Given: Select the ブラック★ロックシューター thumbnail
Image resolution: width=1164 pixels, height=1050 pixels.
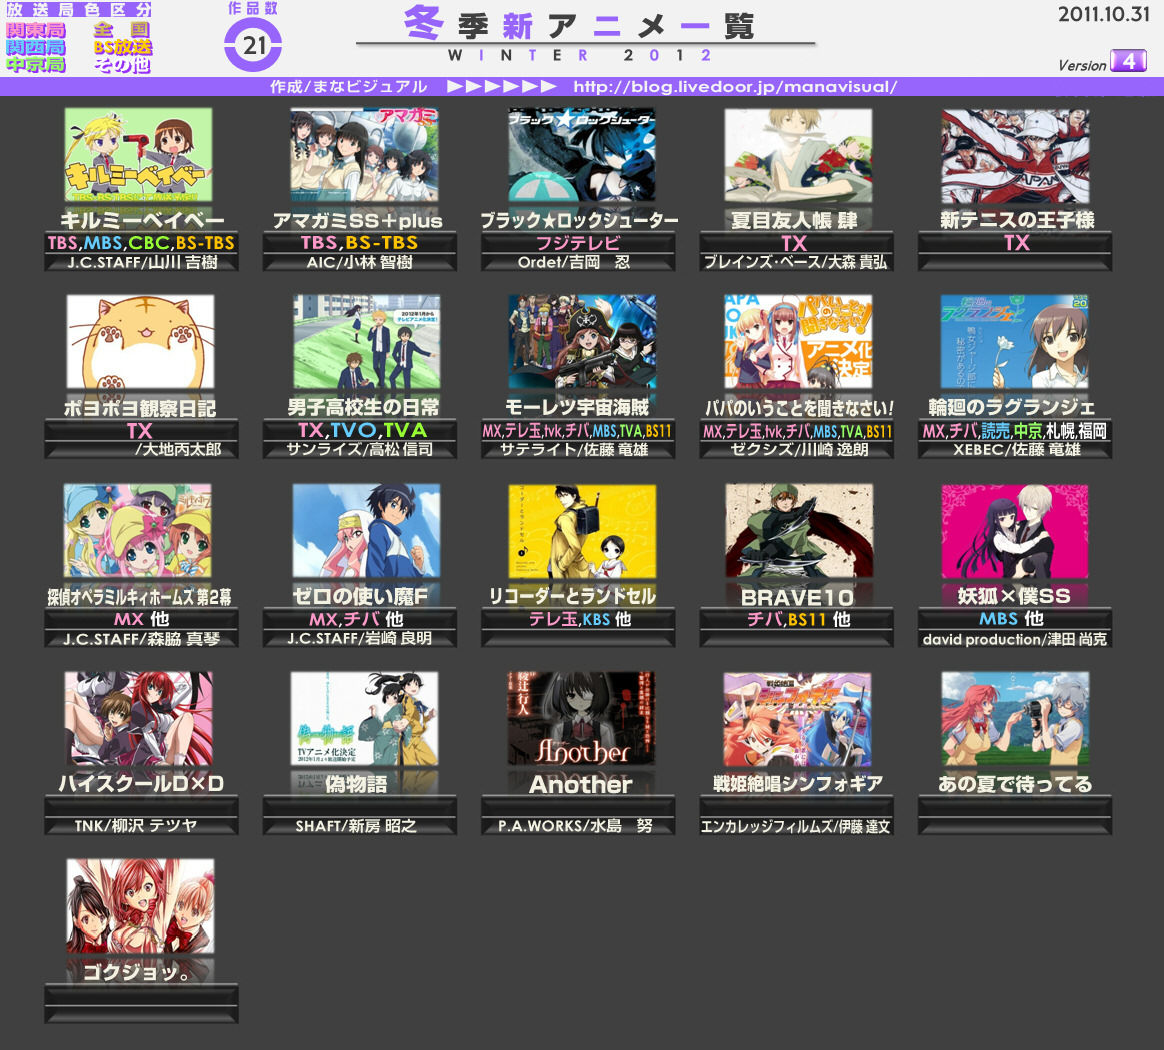Looking at the screenshot, I should pyautogui.click(x=581, y=154).
